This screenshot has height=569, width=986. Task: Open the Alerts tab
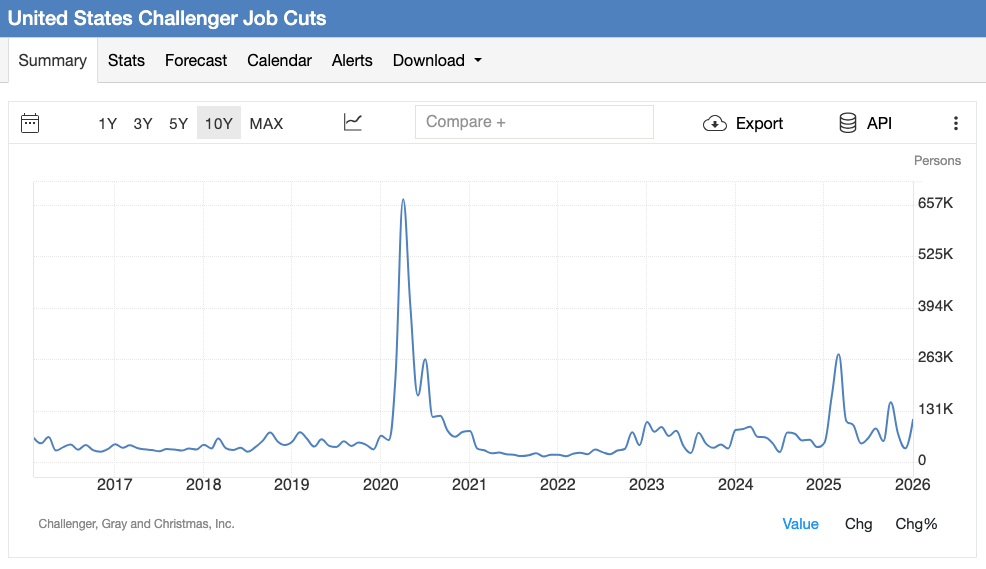pos(352,60)
